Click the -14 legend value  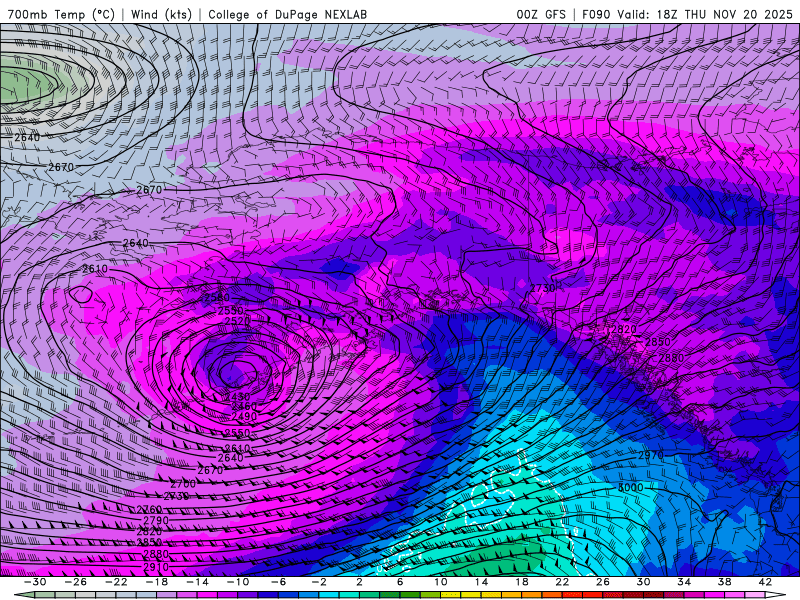pyautogui.click(x=197, y=582)
